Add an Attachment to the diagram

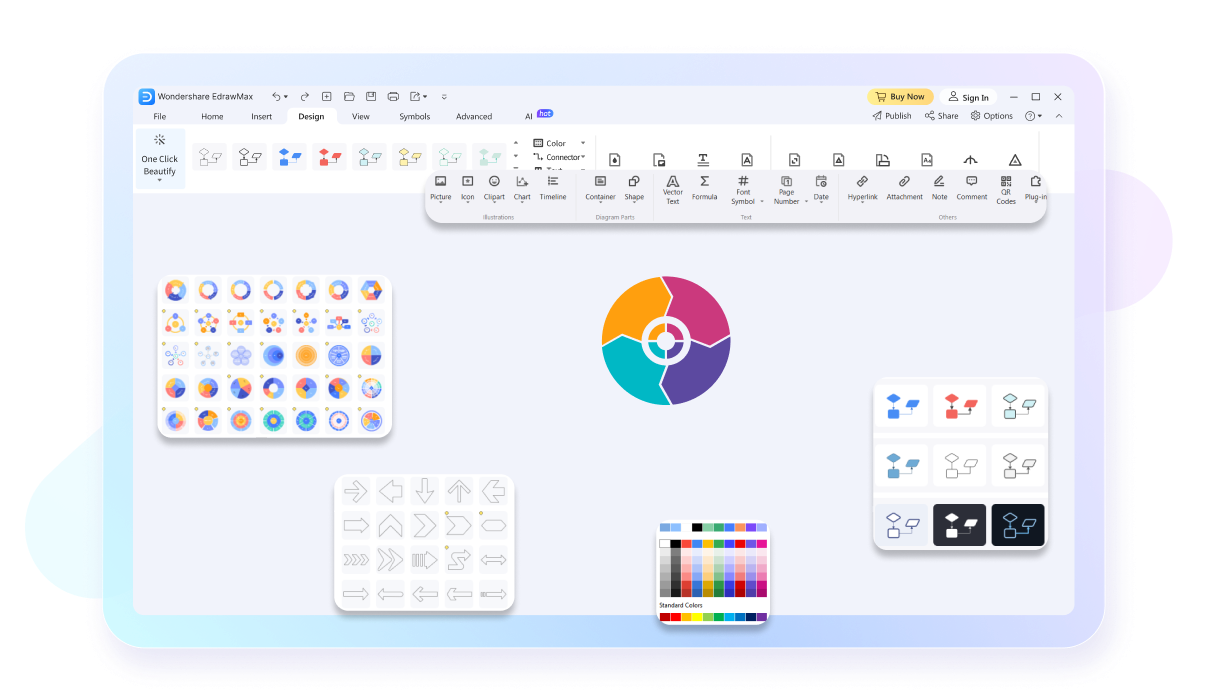[904, 187]
